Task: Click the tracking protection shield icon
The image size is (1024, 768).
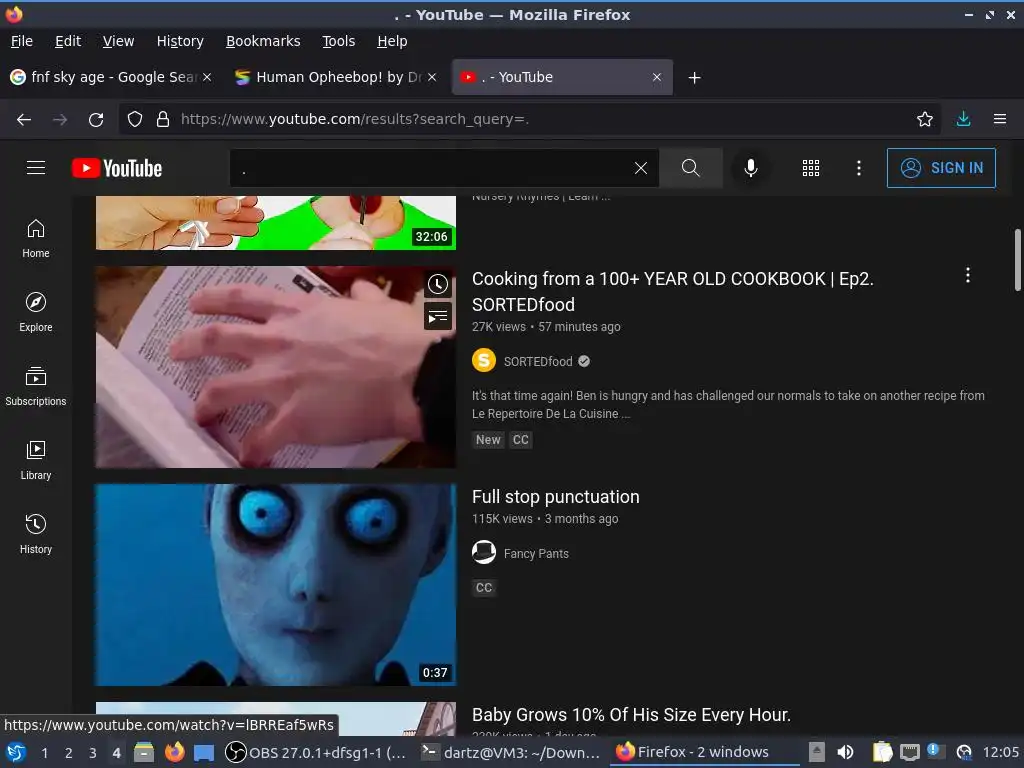Action: (135, 120)
